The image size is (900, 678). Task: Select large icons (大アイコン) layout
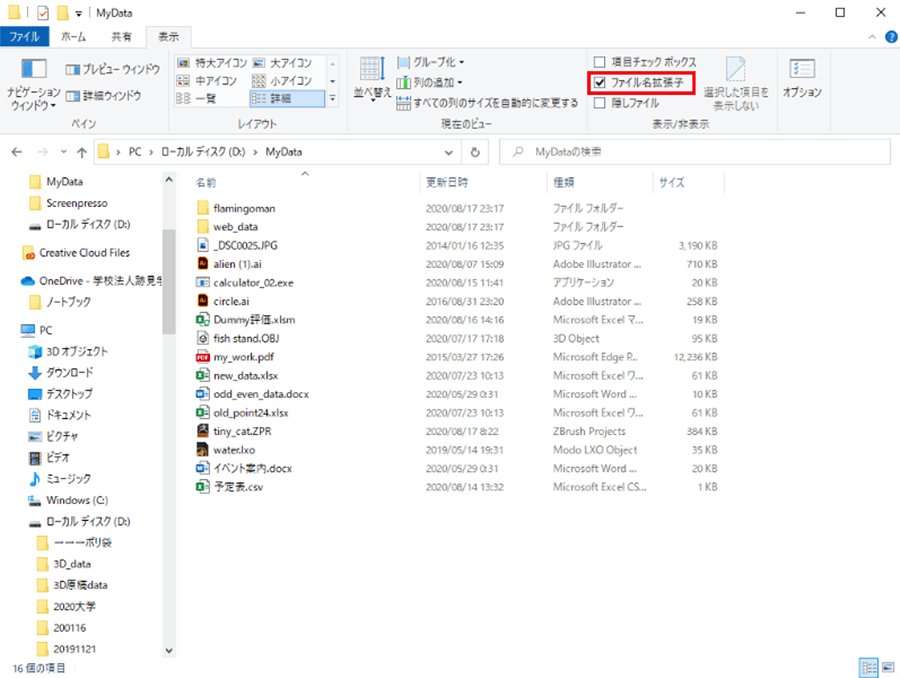click(282, 63)
